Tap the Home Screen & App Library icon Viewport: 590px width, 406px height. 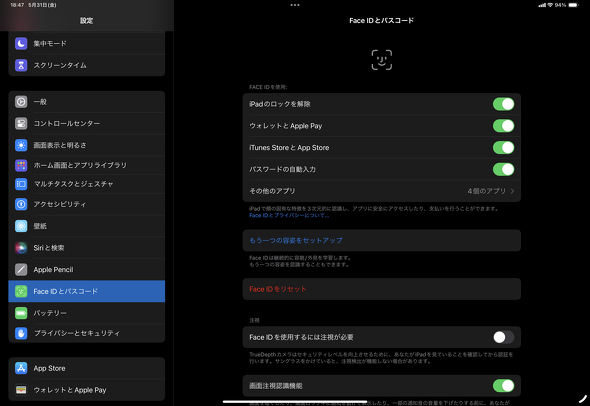pos(21,165)
